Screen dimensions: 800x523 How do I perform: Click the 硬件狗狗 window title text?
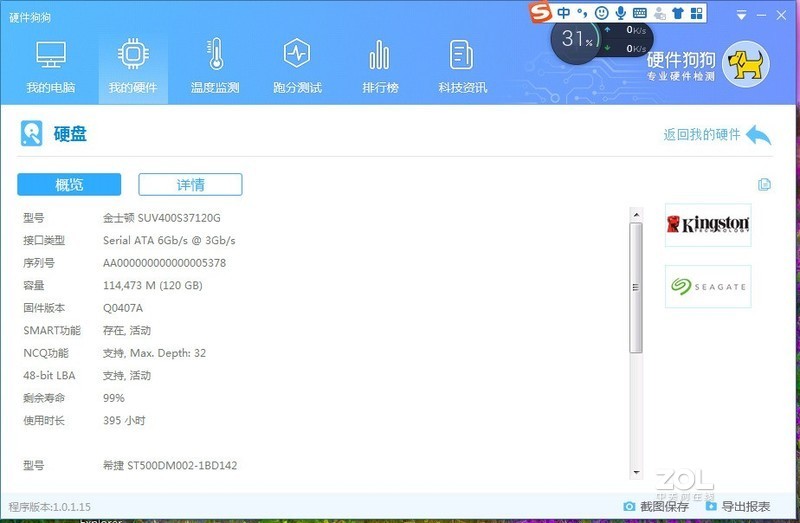30,17
